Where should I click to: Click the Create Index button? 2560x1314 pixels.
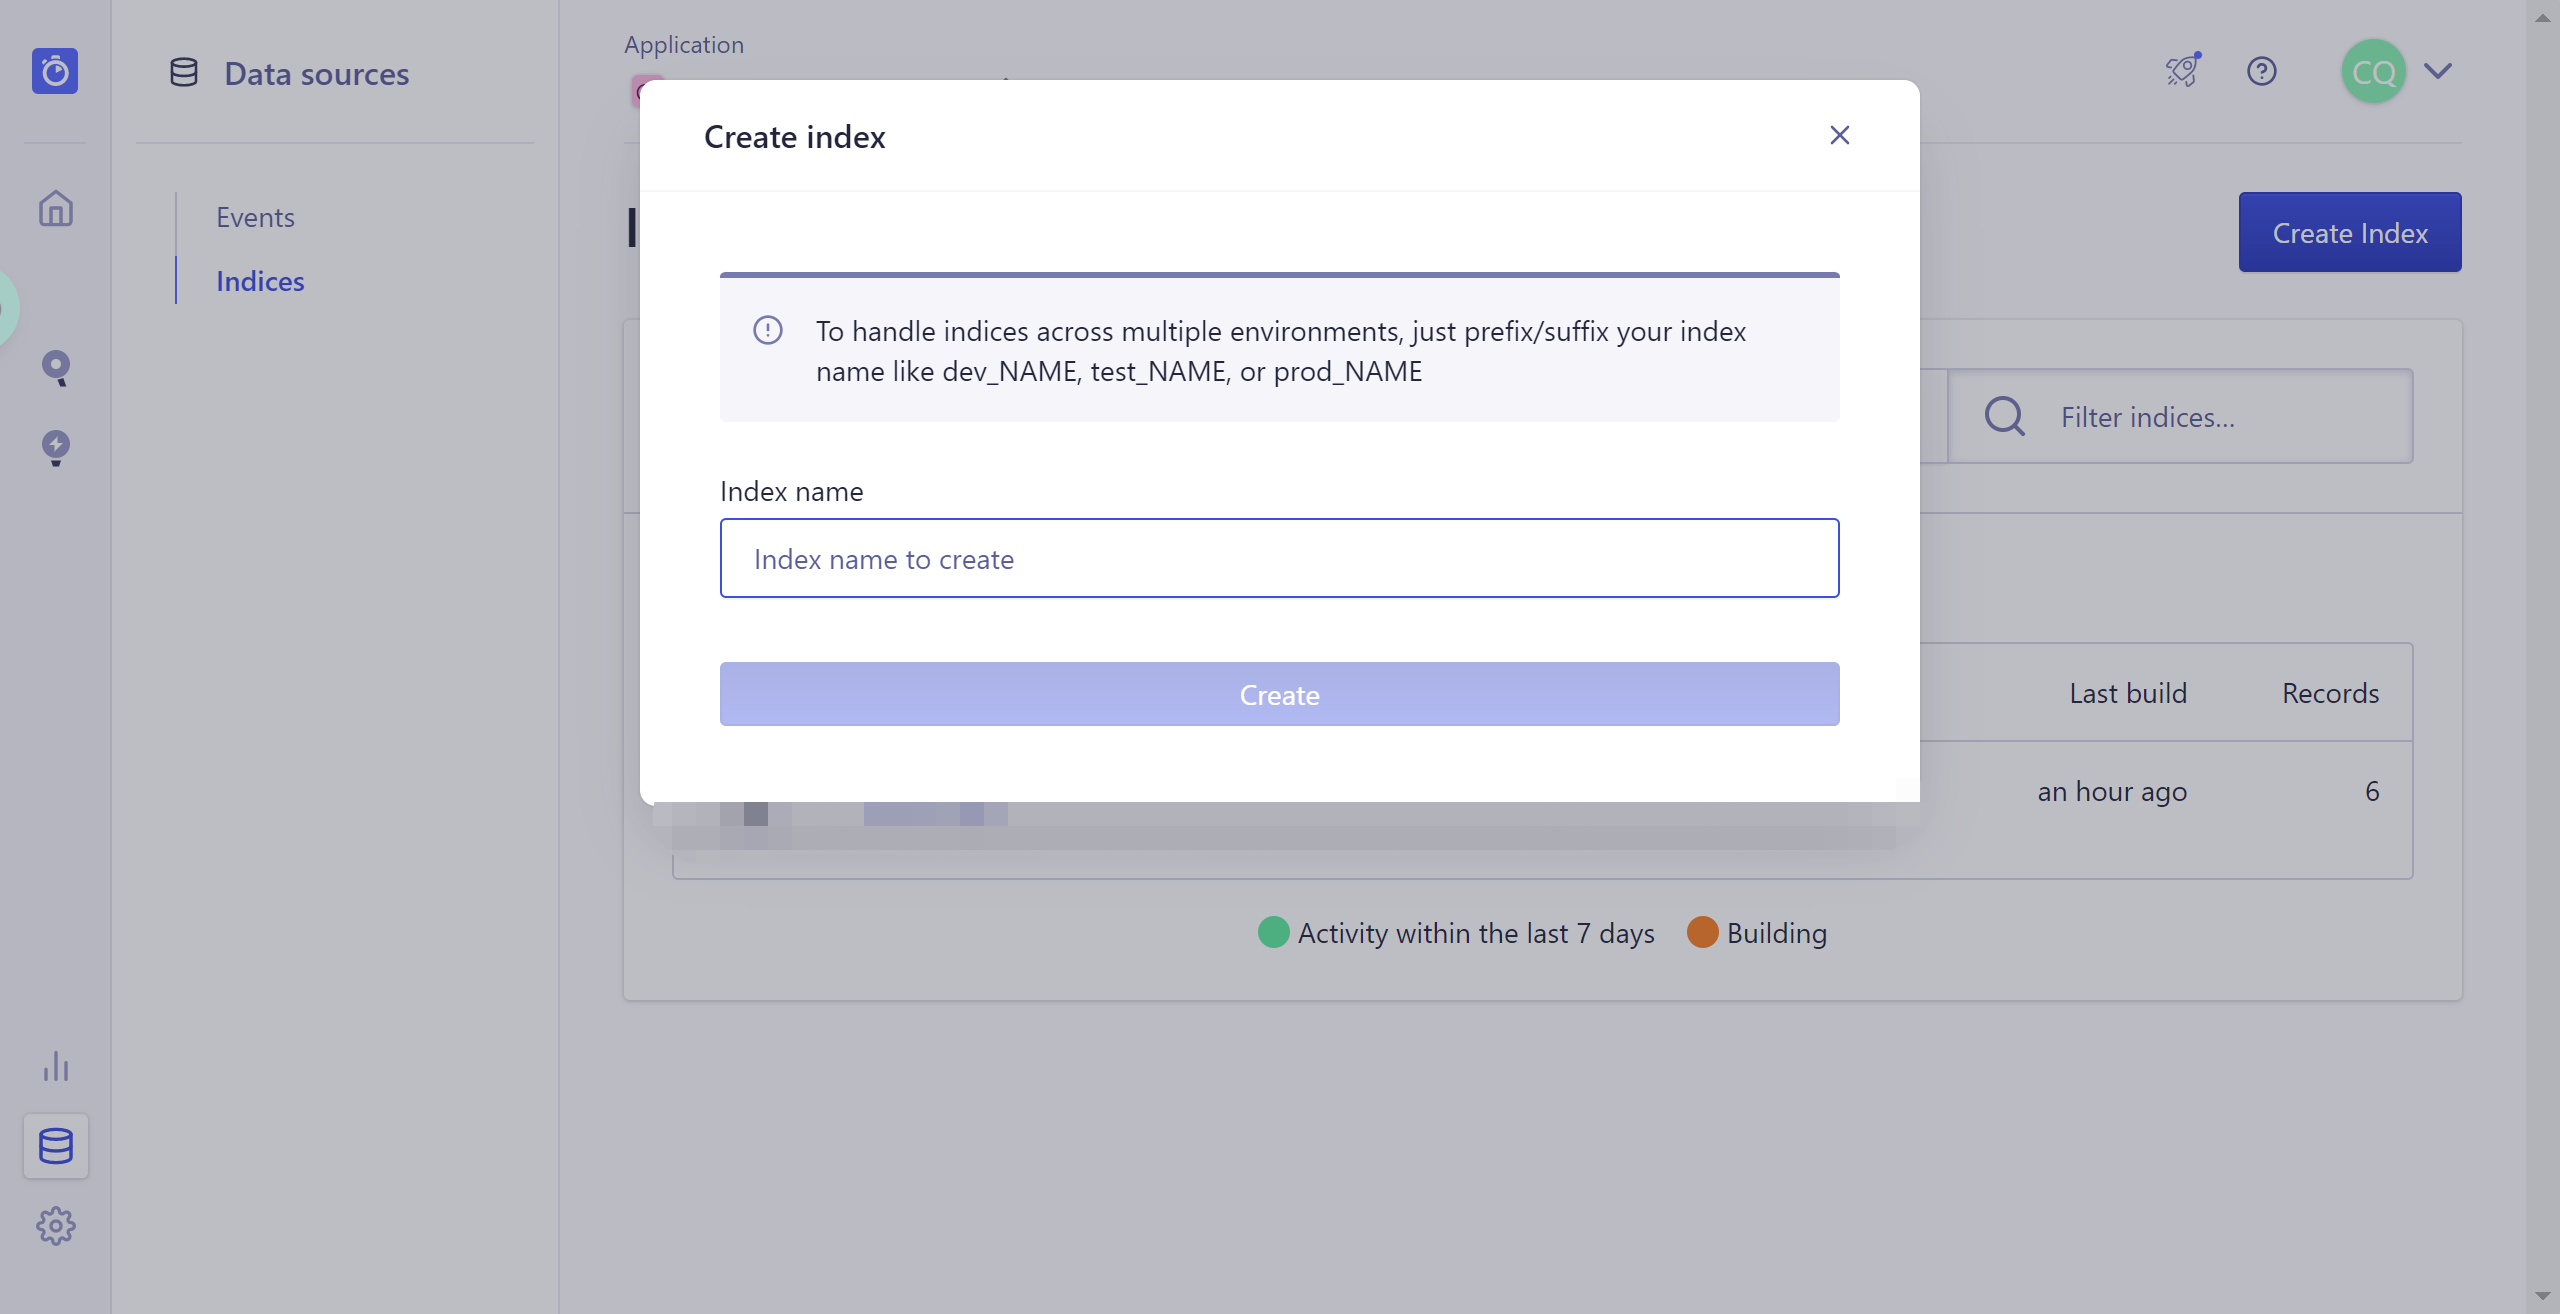click(x=2350, y=232)
